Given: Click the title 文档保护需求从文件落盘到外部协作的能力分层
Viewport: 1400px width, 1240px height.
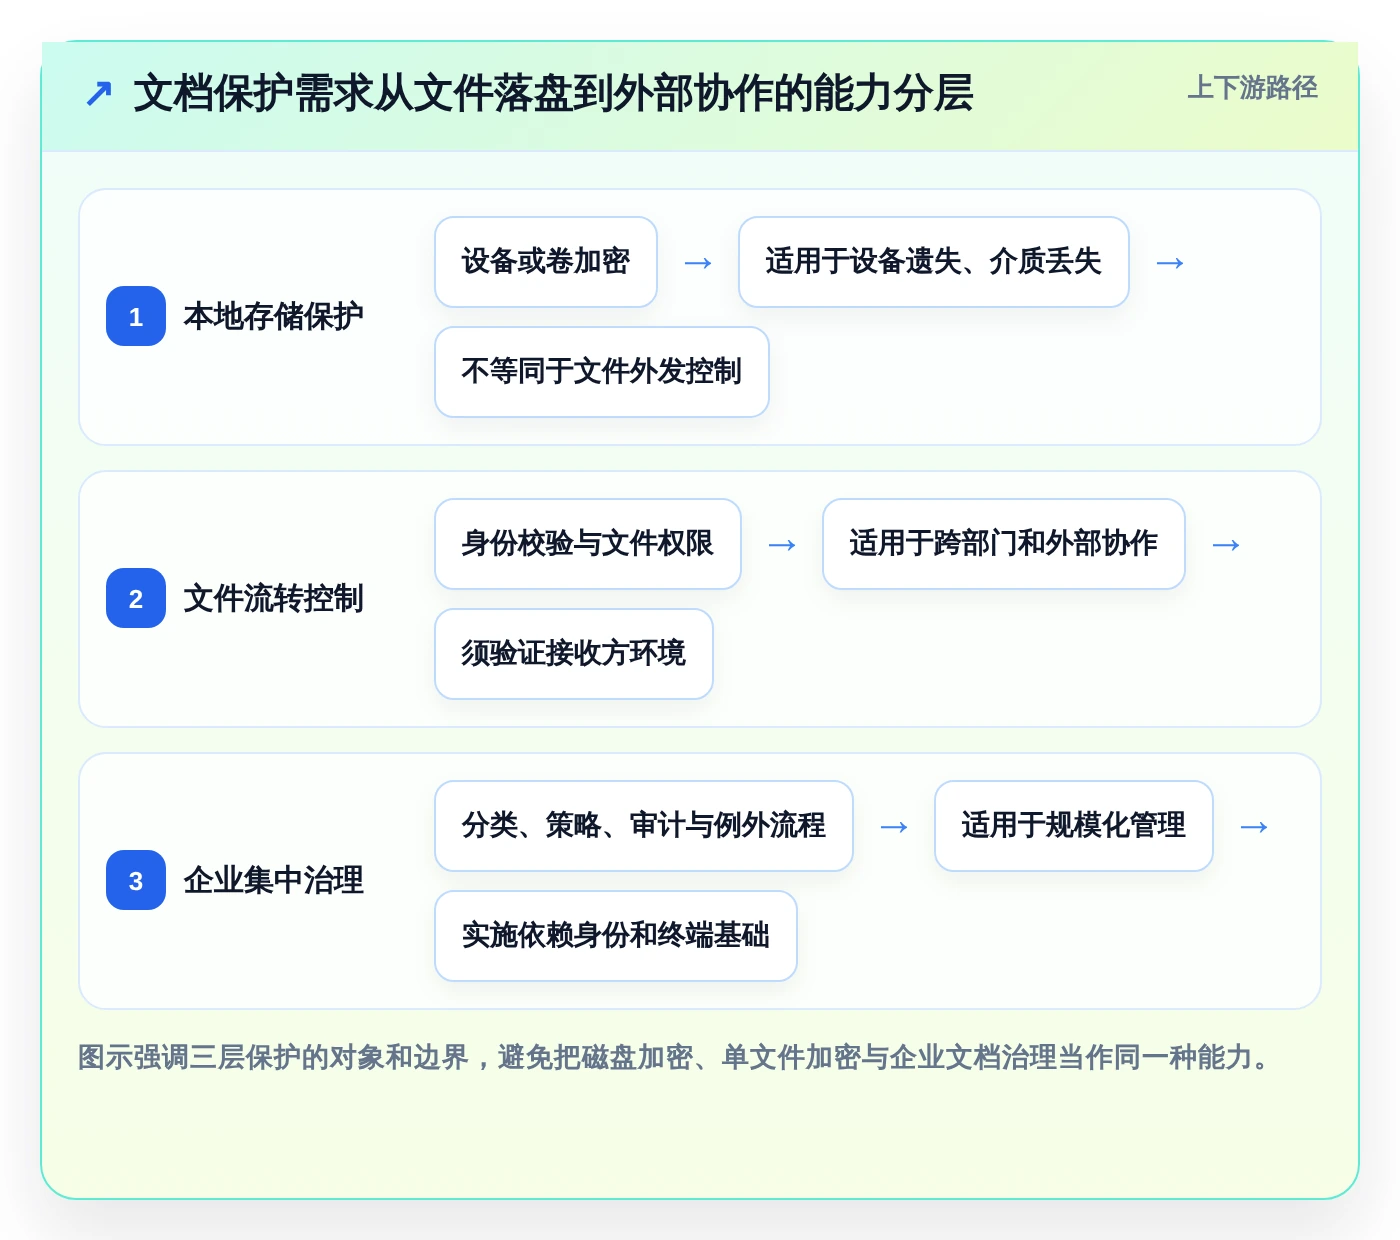Looking at the screenshot, I should click(x=553, y=93).
